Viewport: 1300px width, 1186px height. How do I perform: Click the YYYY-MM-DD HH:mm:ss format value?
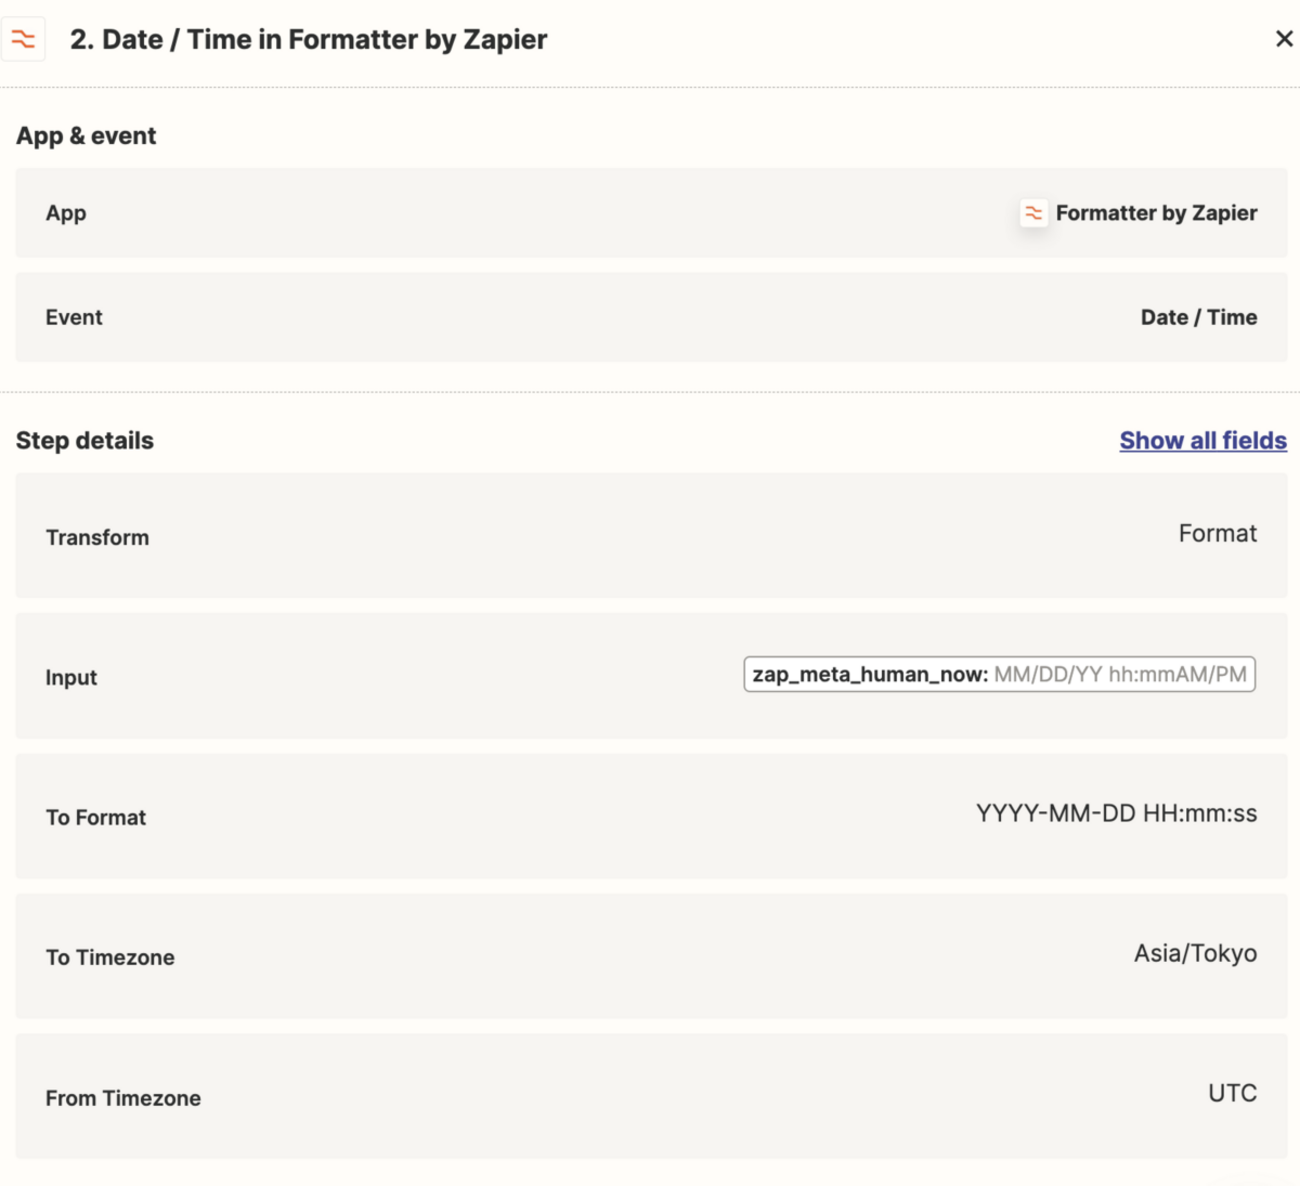point(1116,814)
